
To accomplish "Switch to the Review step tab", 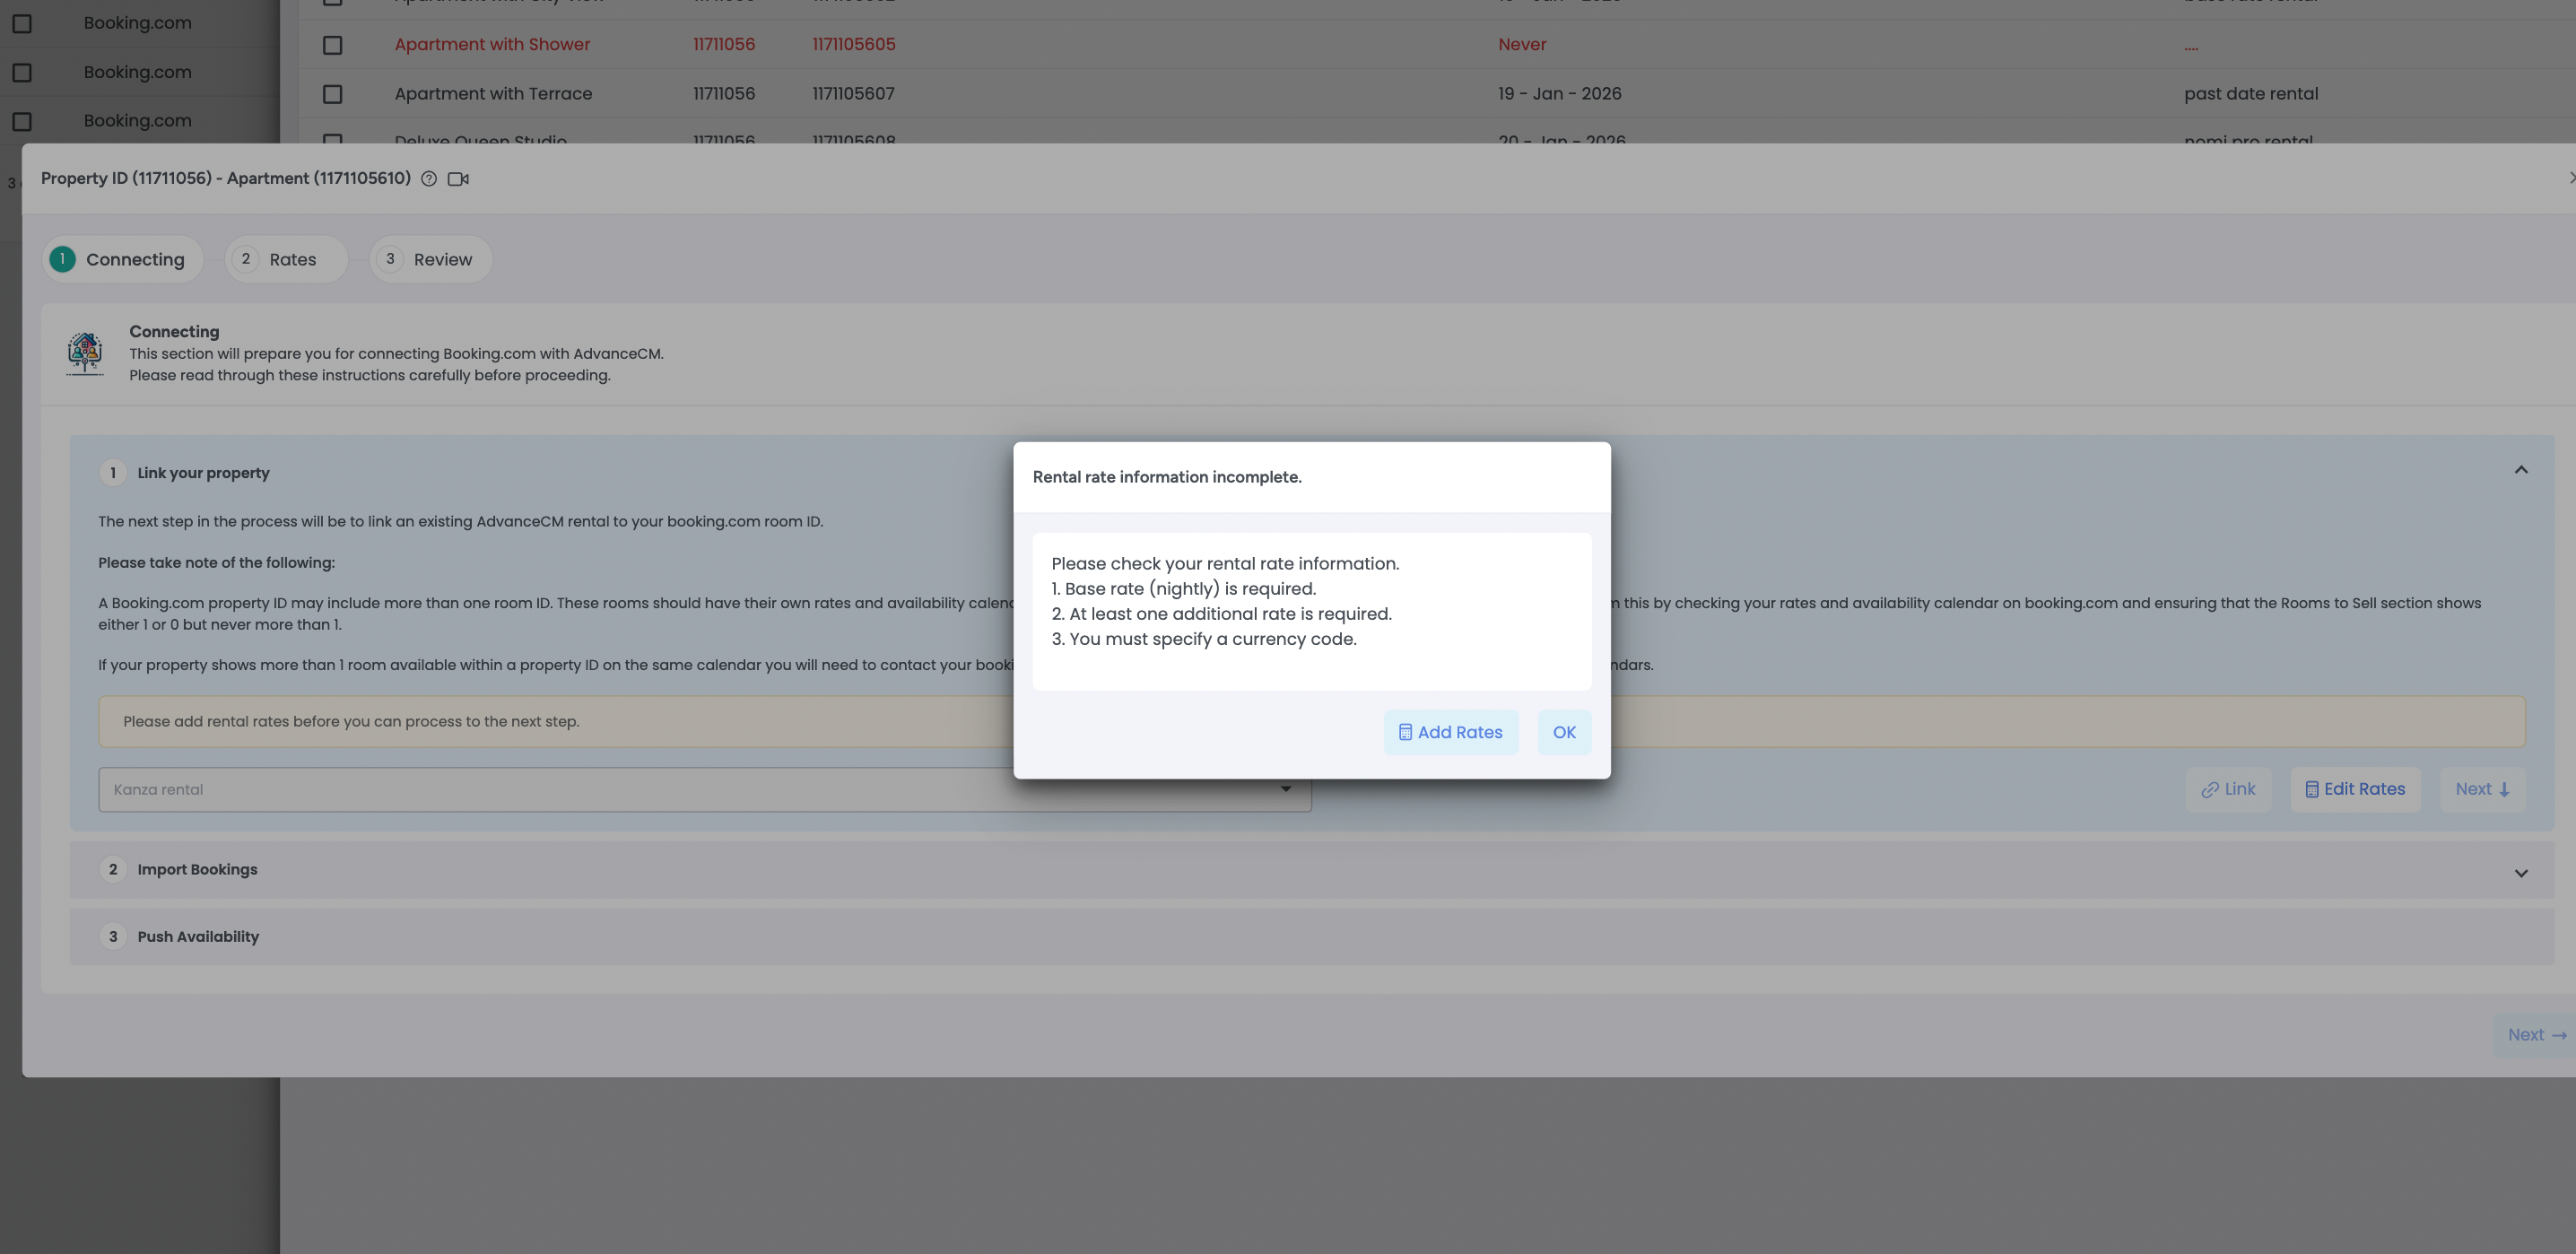I will [430, 260].
